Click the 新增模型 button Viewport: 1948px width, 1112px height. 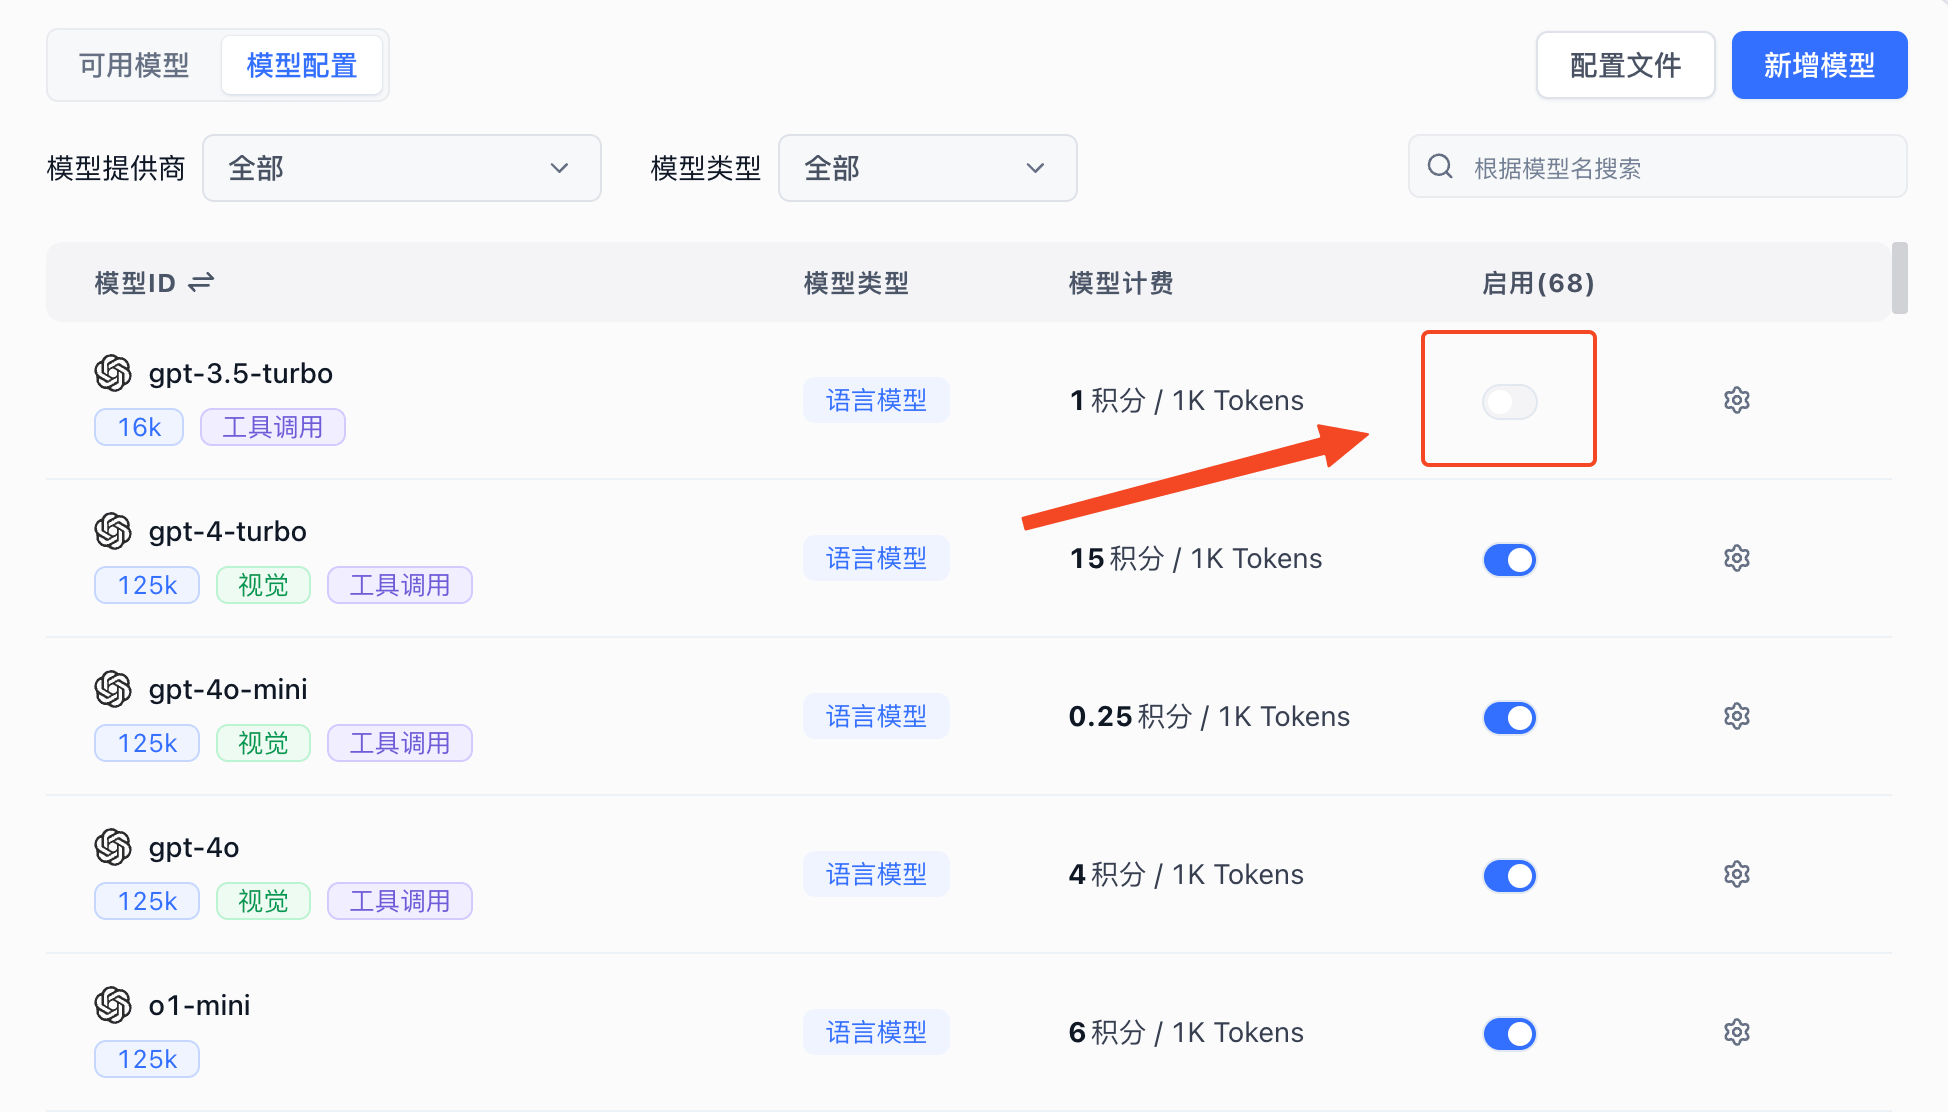[1819, 66]
